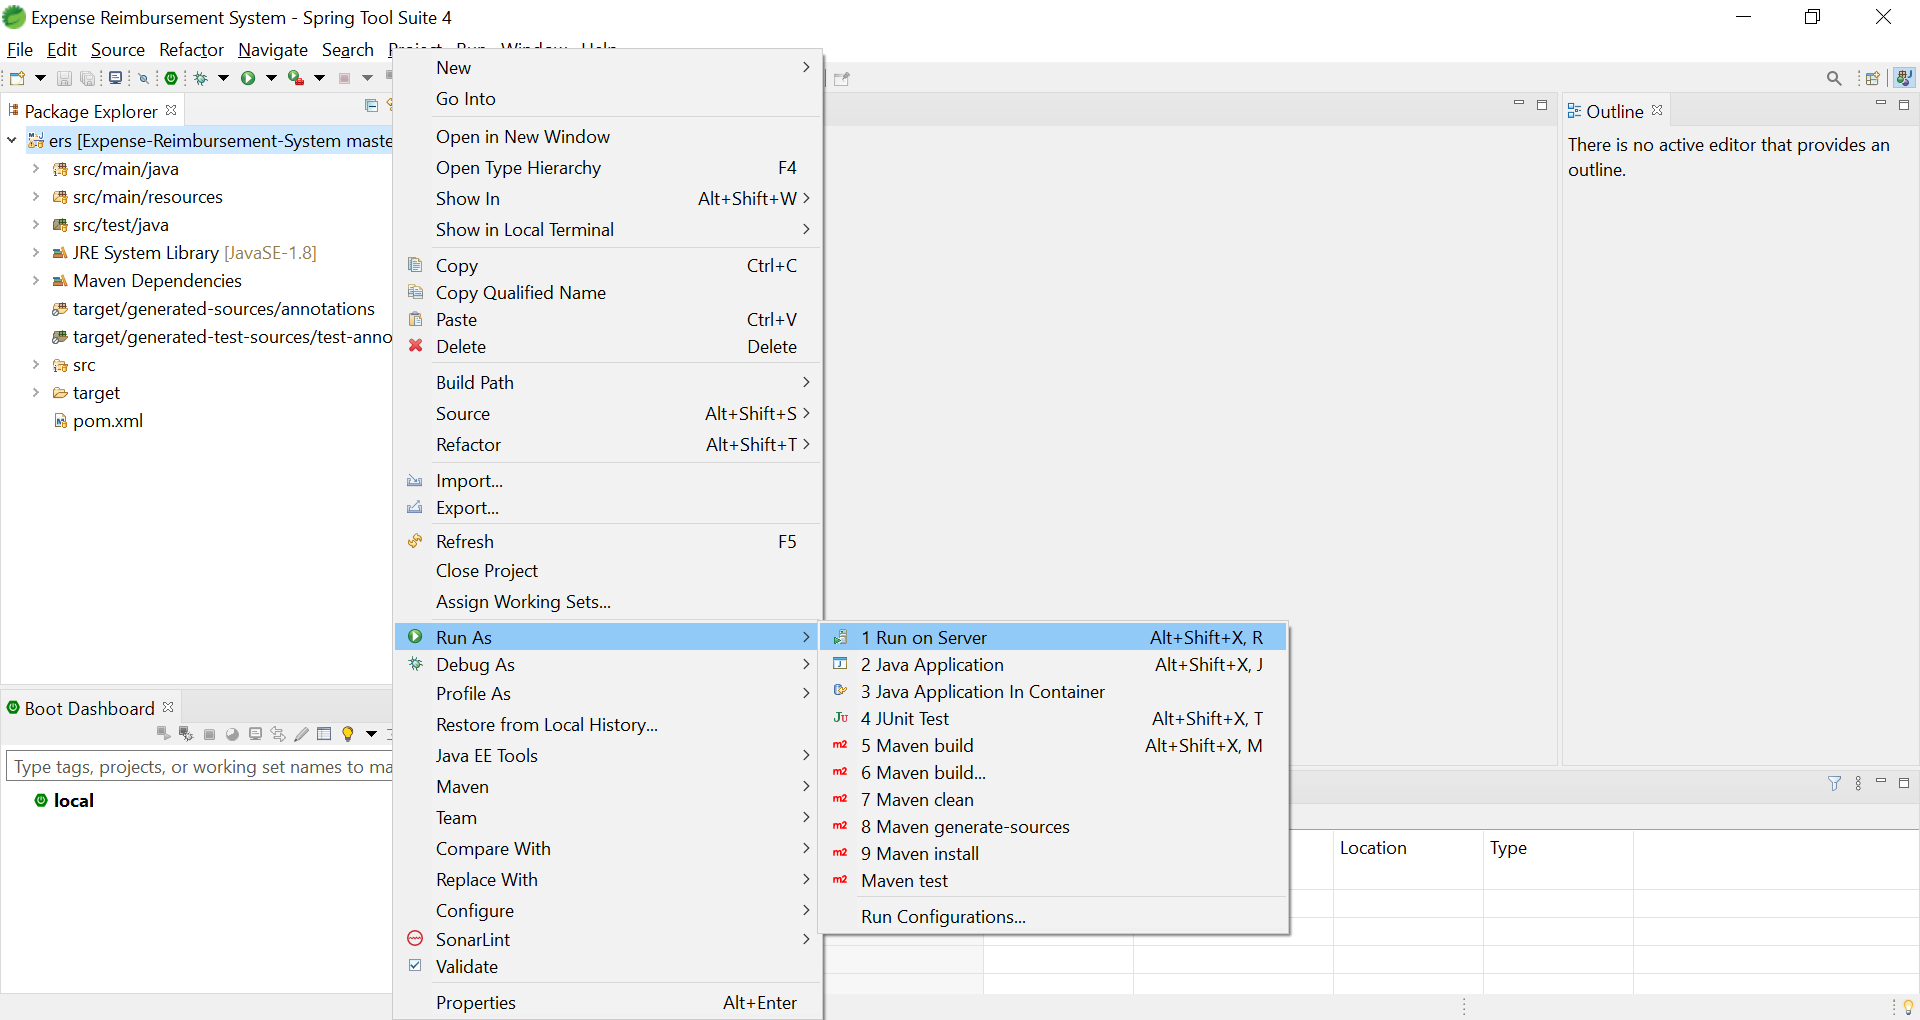1920x1020 pixels.
Task: Click the Save All toolbar icon
Action: pyautogui.click(x=88, y=78)
